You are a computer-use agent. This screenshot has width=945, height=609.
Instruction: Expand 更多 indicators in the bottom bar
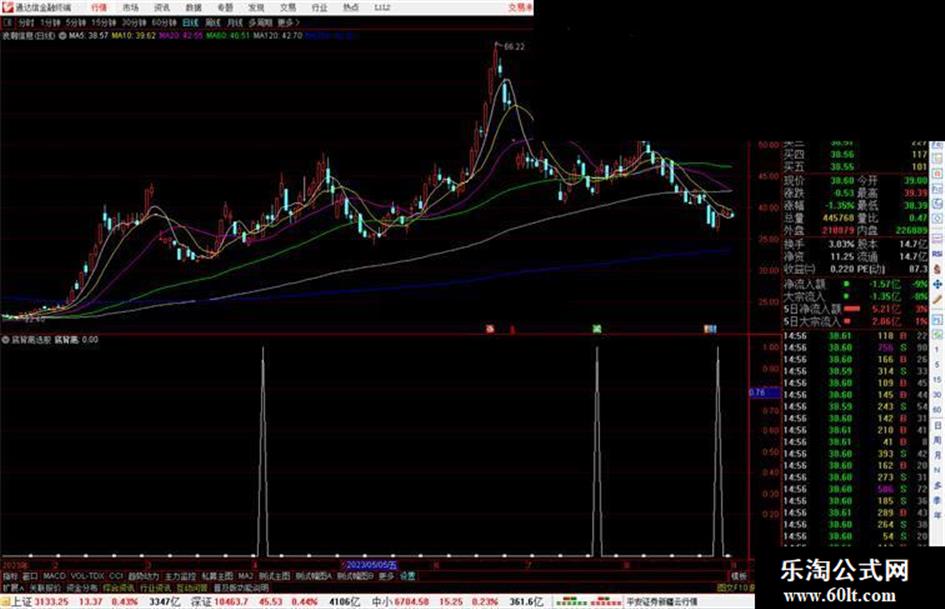pyautogui.click(x=386, y=576)
